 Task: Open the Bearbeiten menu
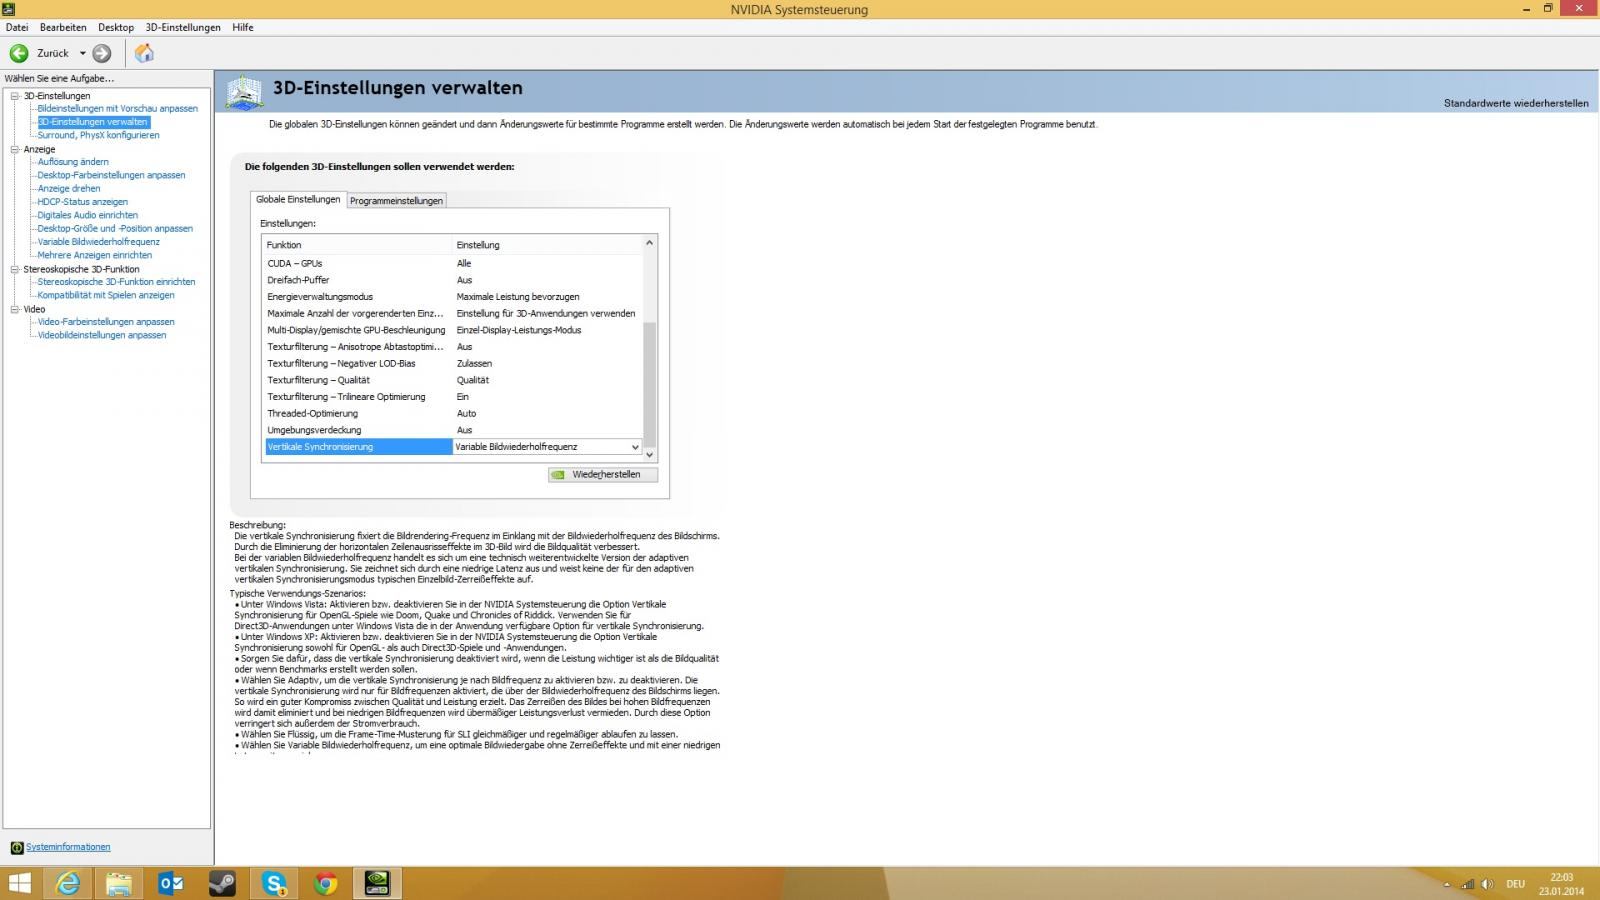tap(63, 27)
